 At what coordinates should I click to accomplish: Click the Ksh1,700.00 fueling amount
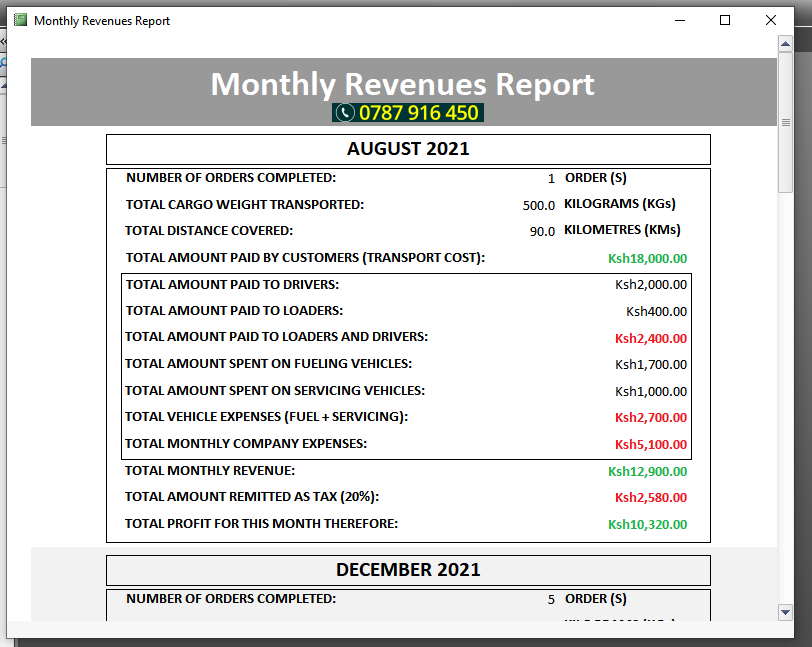651,365
